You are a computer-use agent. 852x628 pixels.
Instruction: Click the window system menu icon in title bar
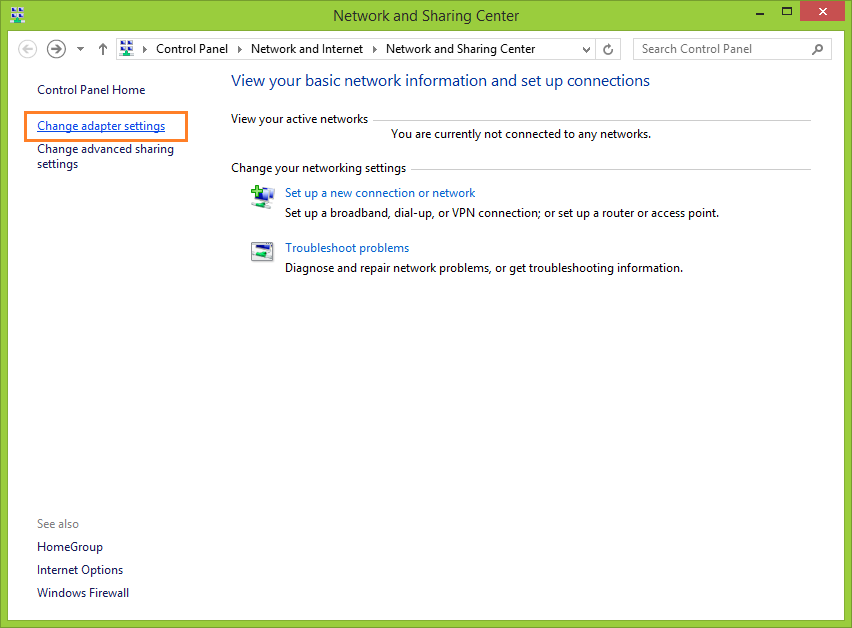coord(17,15)
